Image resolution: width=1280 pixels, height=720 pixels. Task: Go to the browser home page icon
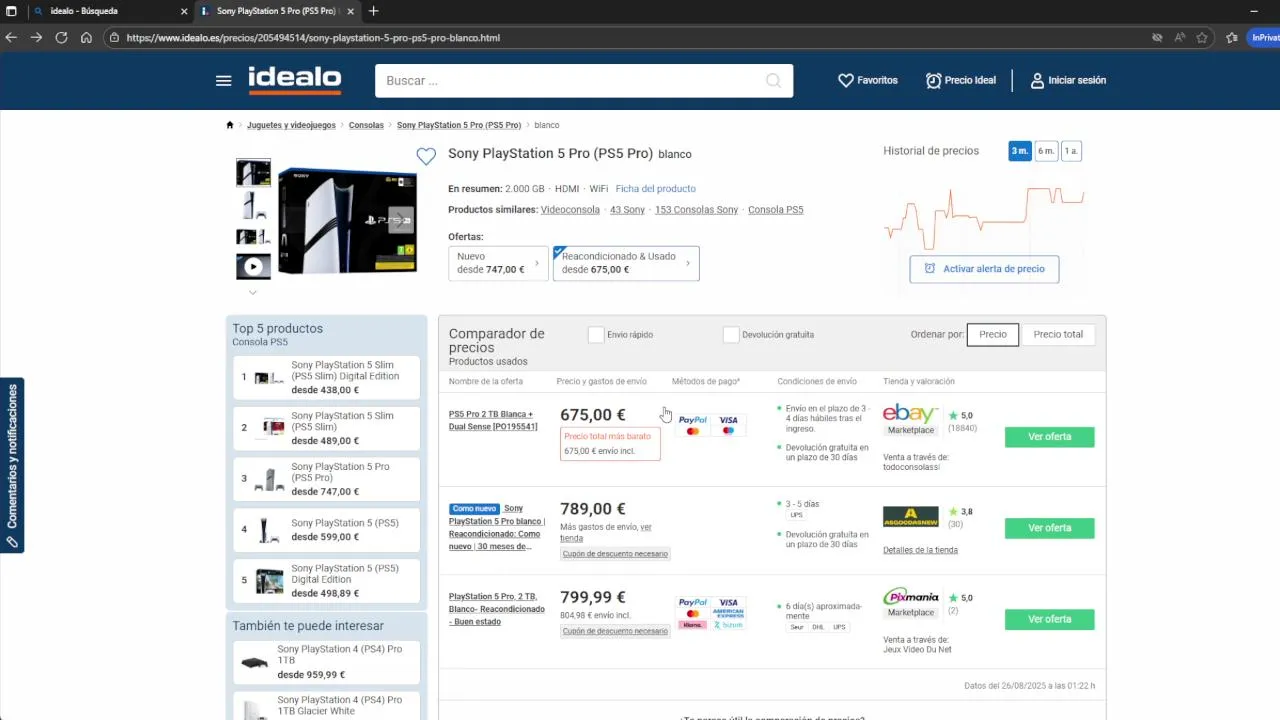tap(86, 38)
